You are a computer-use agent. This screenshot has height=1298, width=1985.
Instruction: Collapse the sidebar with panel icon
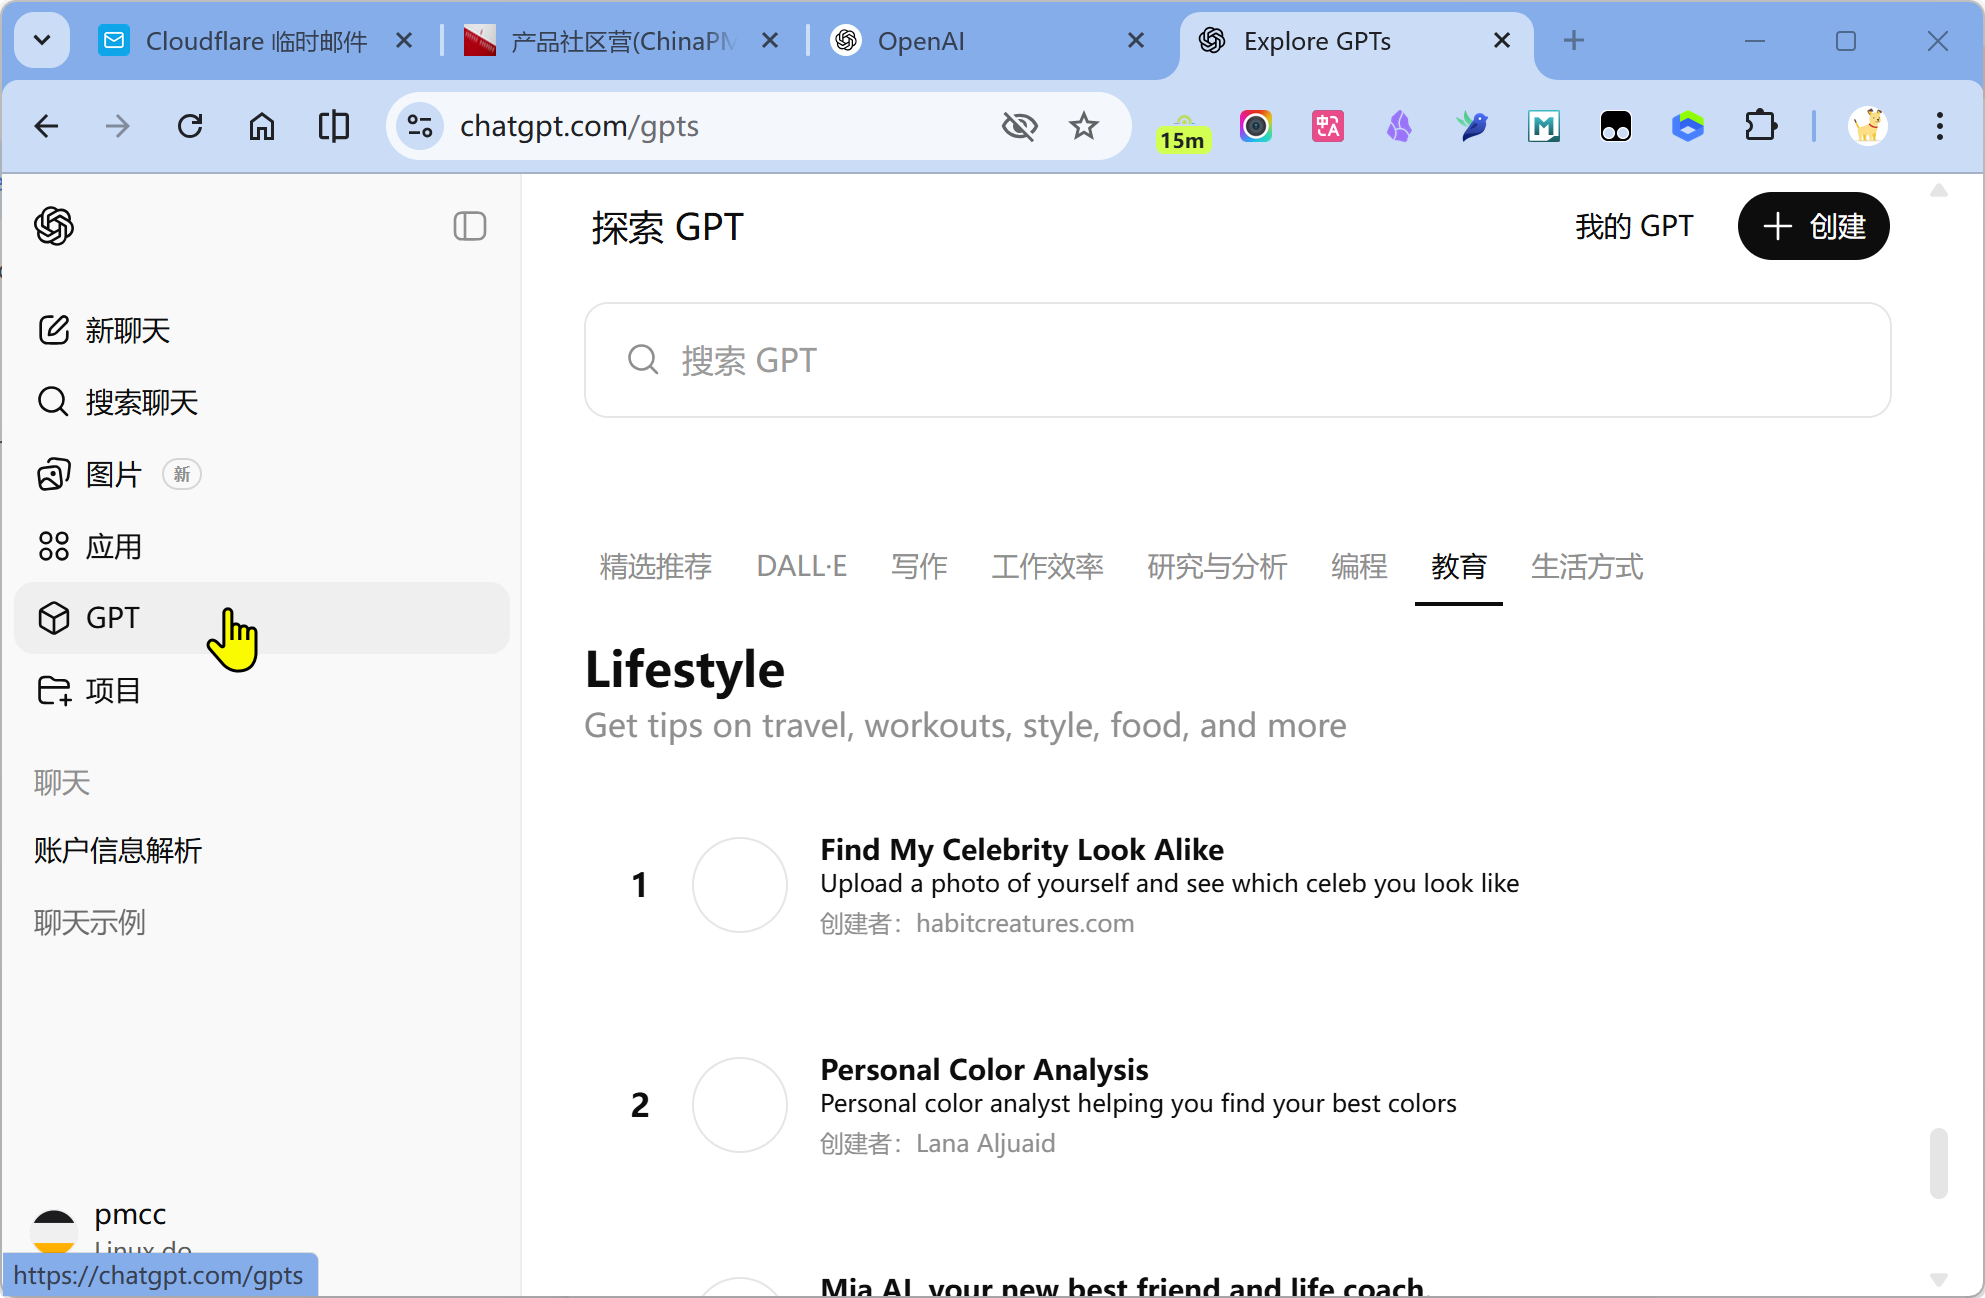click(x=469, y=226)
